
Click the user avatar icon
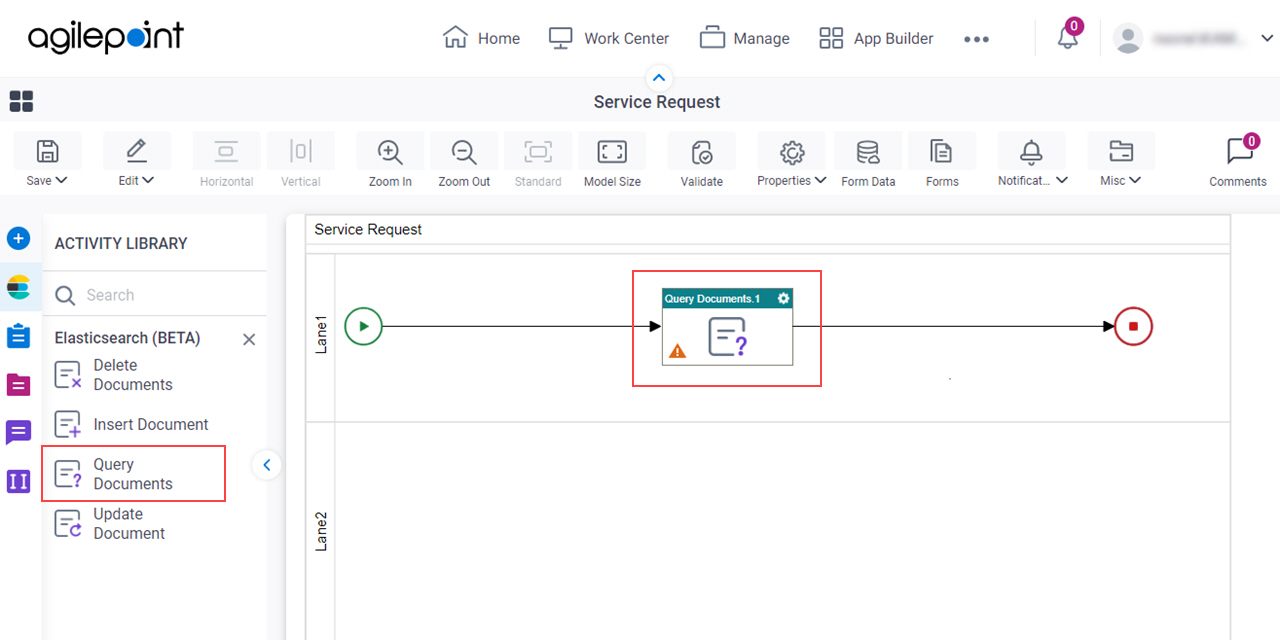point(1128,38)
